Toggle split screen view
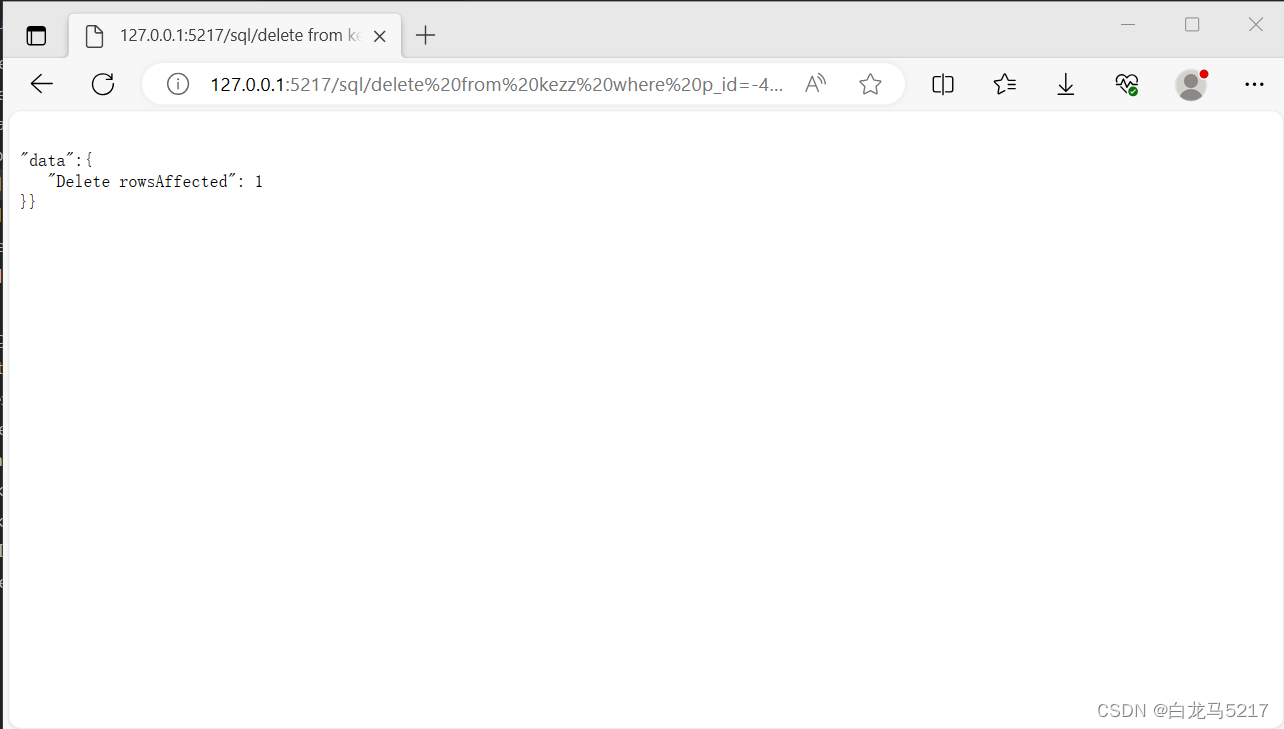This screenshot has width=1284, height=729. point(943,84)
